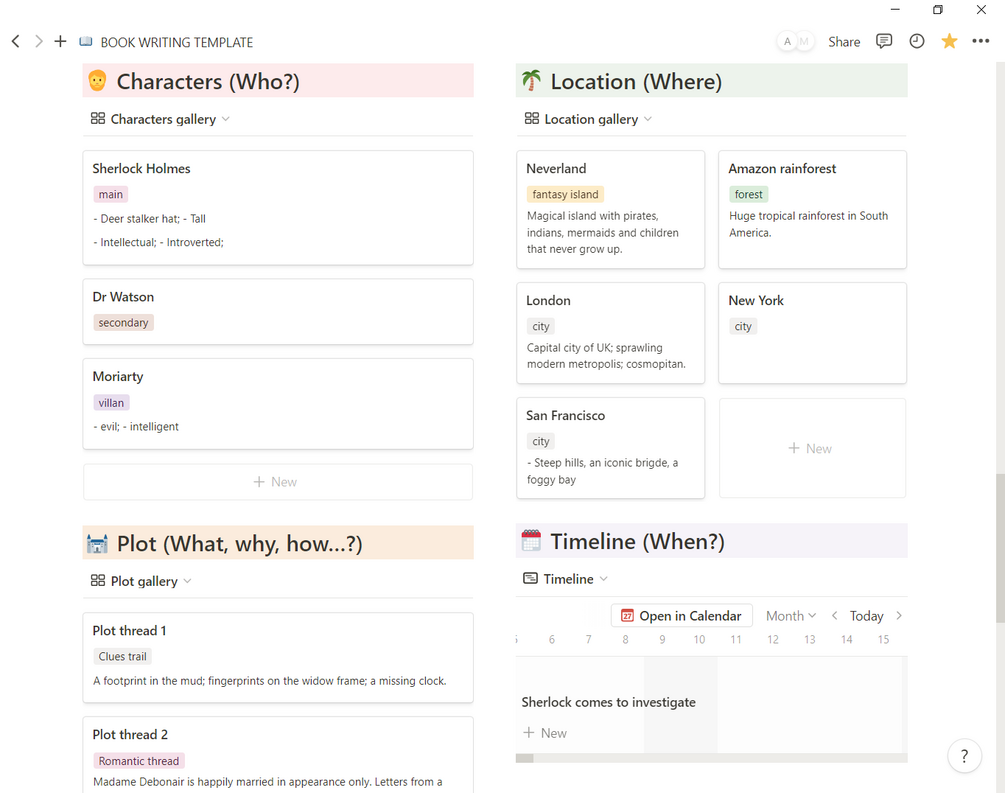Click the help question mark button
This screenshot has height=793, width=1005.
[964, 756]
